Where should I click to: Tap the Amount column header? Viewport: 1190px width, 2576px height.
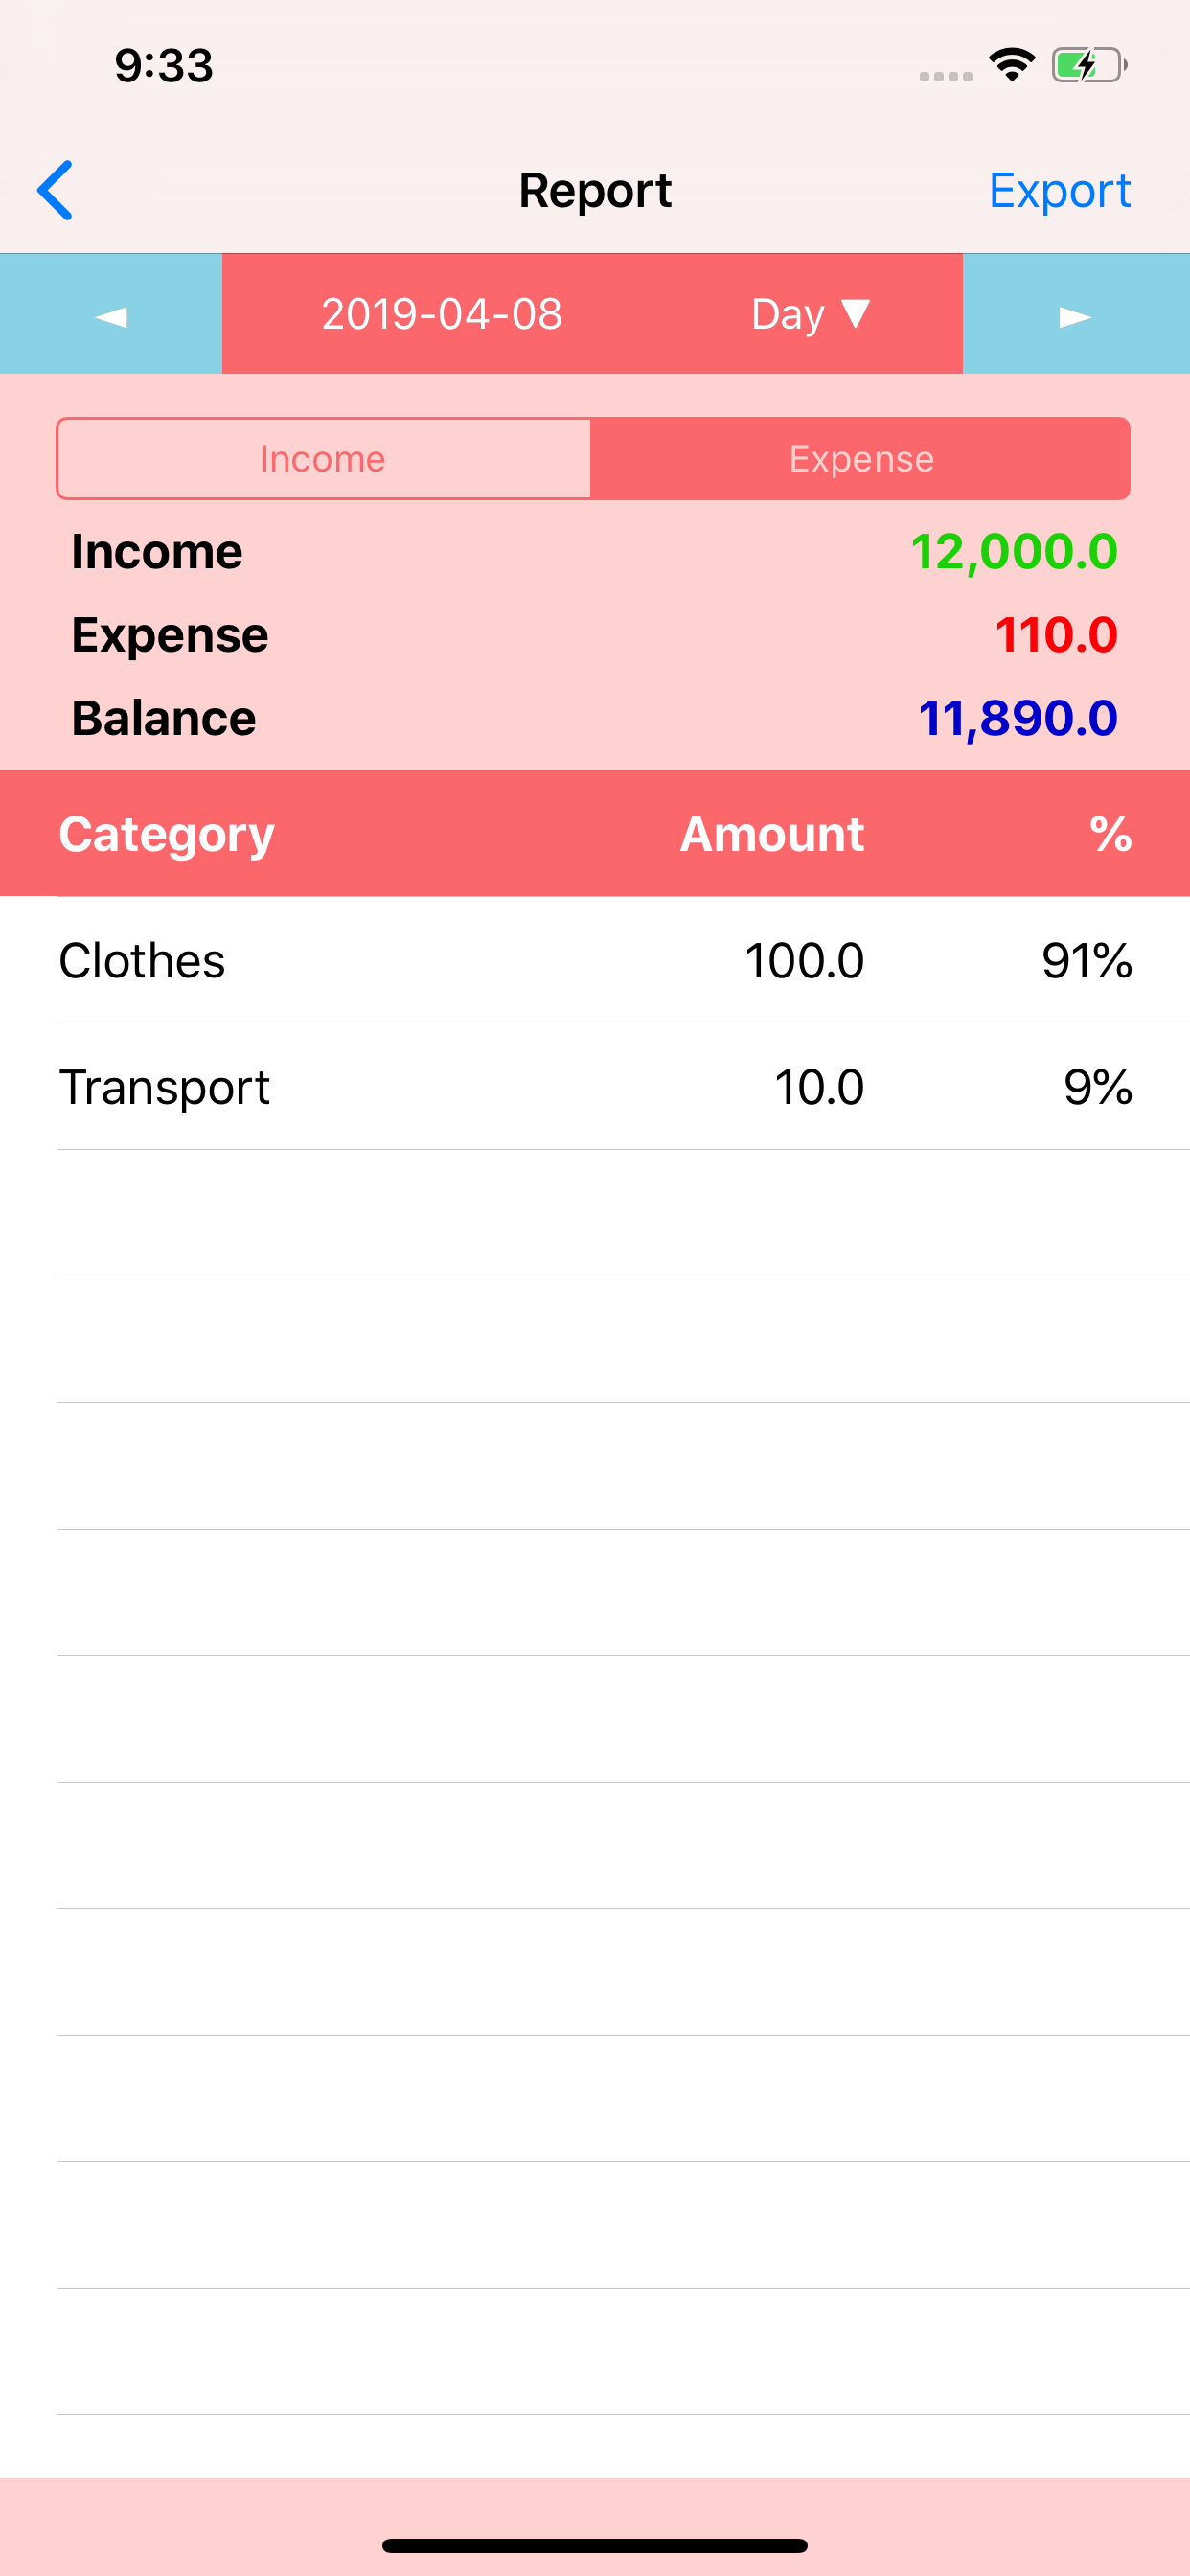771,835
